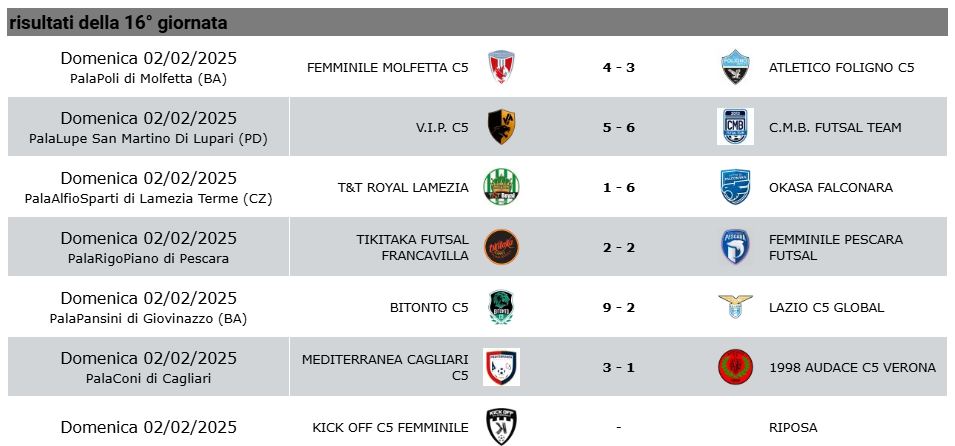This screenshot has width=955, height=446.
Task: Click the Okasa Falconara blue shield
Action: (x=735, y=186)
